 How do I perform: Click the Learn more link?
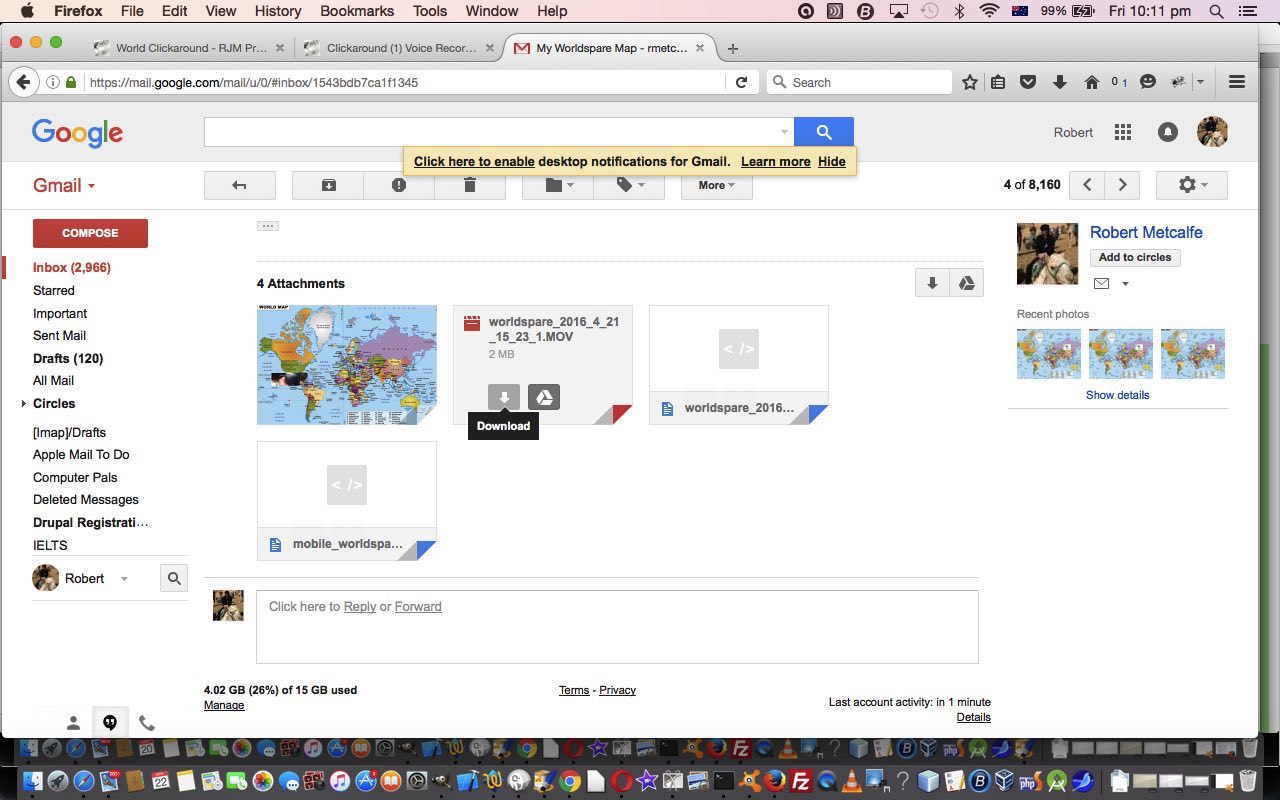point(775,161)
